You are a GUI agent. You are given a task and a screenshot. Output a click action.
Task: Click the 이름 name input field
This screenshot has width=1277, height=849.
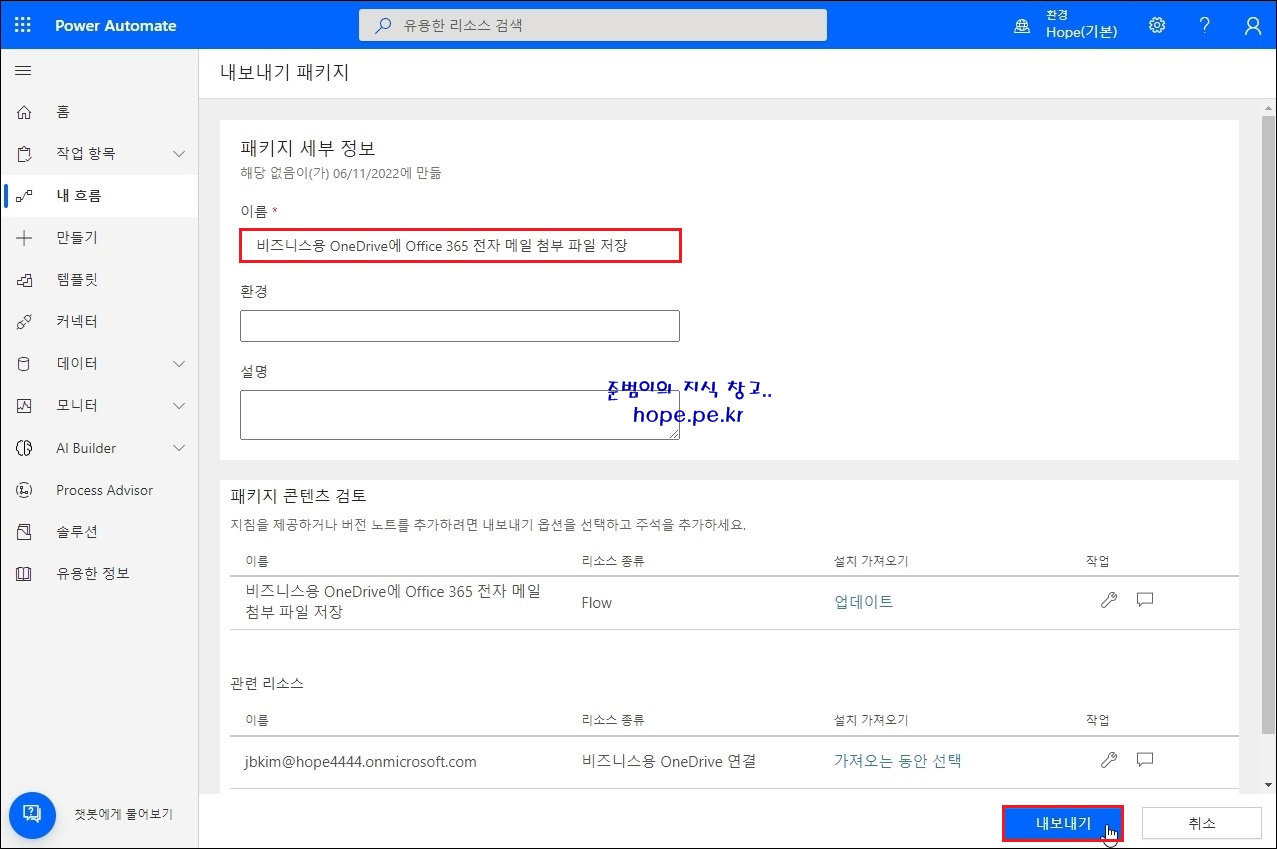pos(460,246)
